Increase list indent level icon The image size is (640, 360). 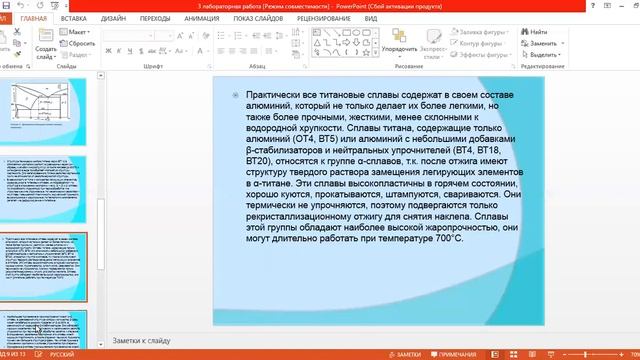click(267, 36)
